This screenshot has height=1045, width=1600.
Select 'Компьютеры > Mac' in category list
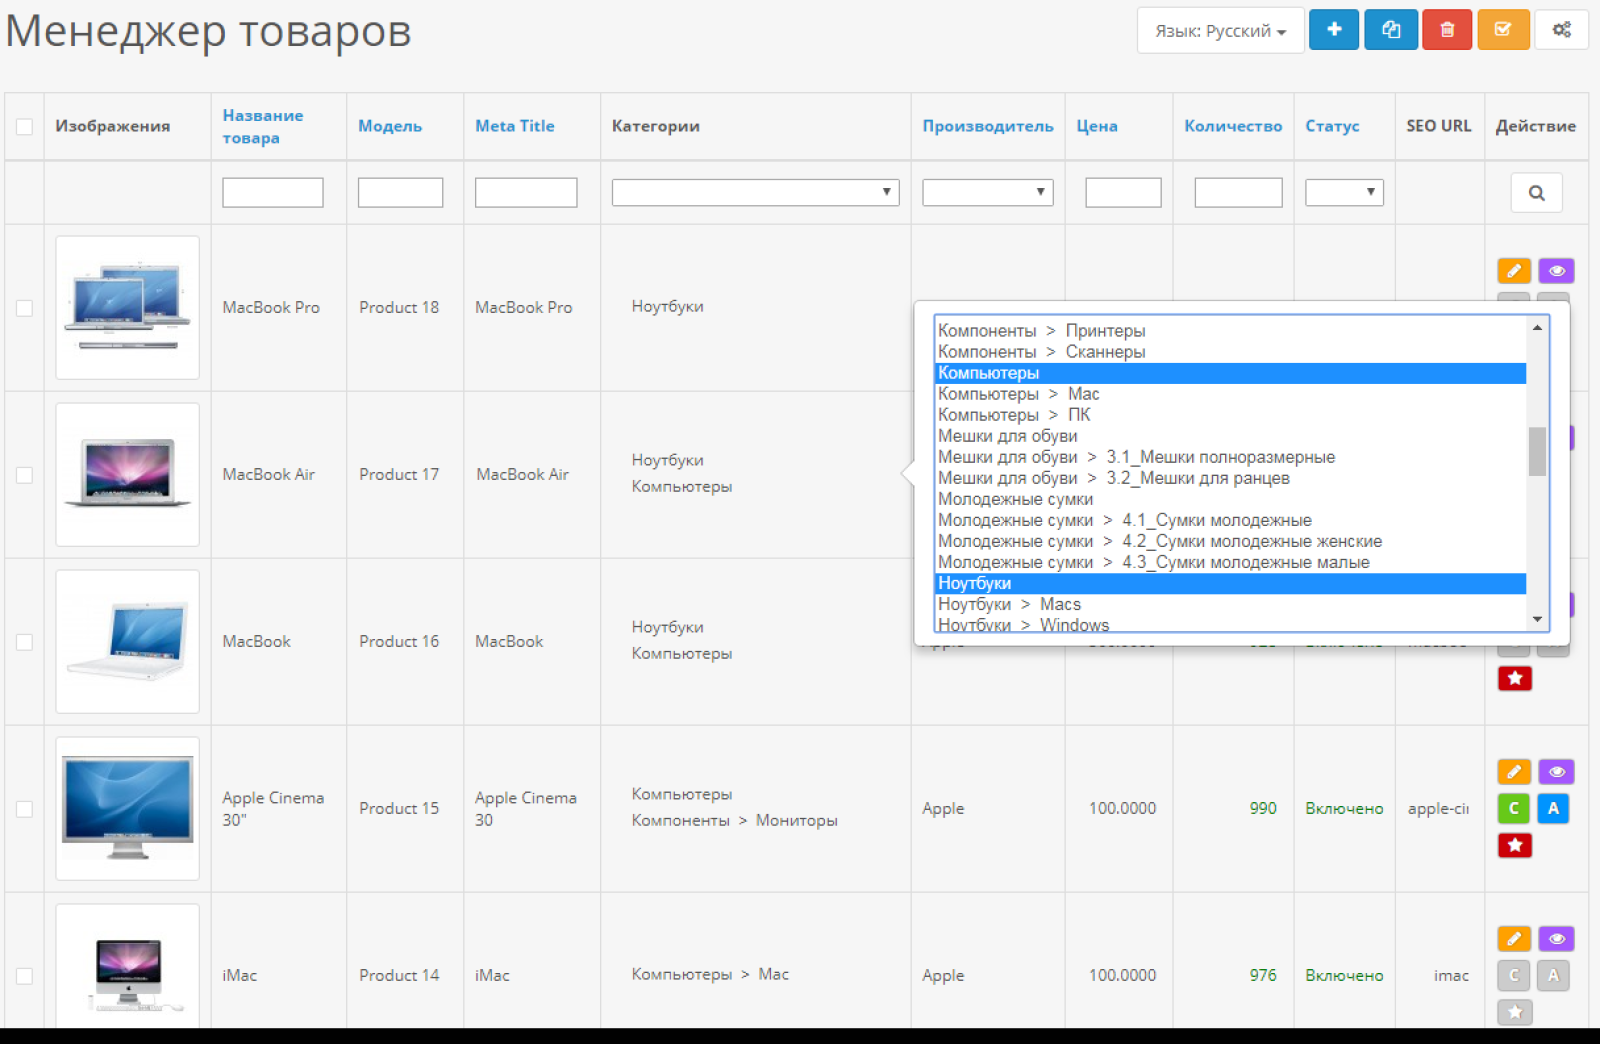pyautogui.click(x=1230, y=394)
